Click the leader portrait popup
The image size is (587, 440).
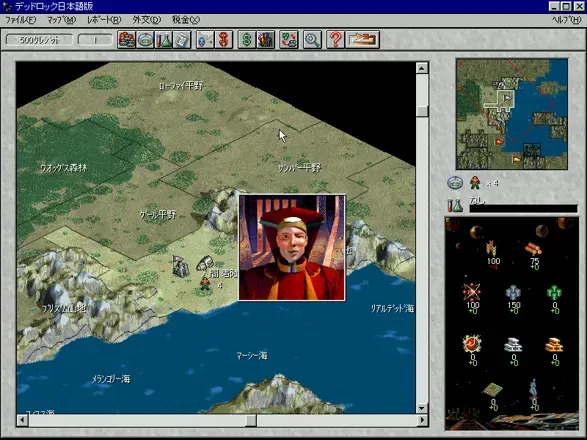coord(292,248)
